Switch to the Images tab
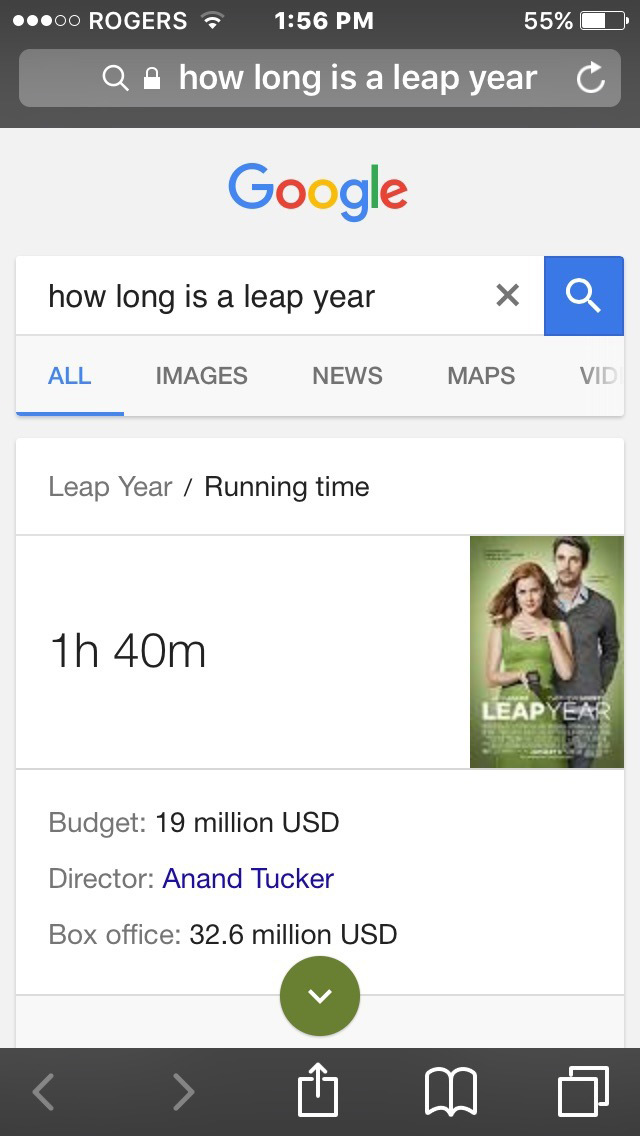Image resolution: width=640 pixels, height=1136 pixels. (x=201, y=376)
